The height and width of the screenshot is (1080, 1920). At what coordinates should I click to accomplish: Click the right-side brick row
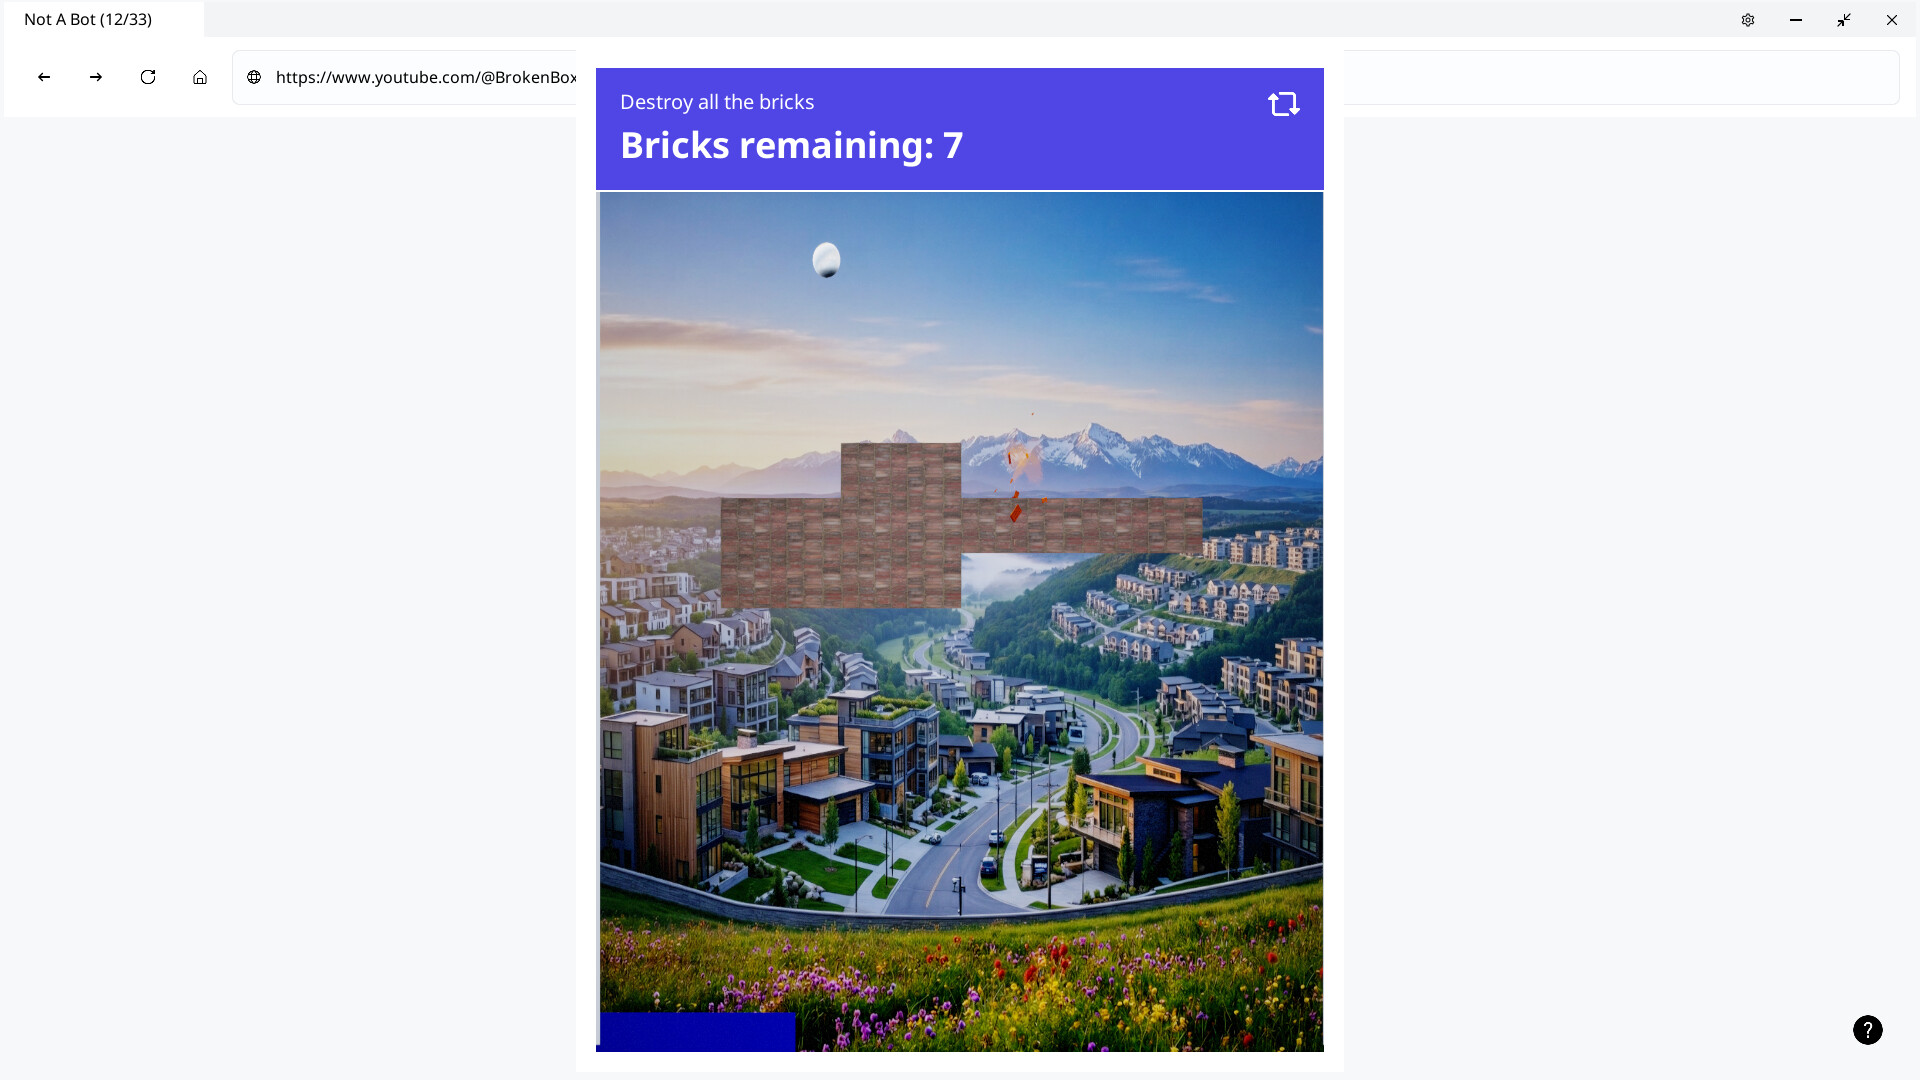(x=1082, y=526)
